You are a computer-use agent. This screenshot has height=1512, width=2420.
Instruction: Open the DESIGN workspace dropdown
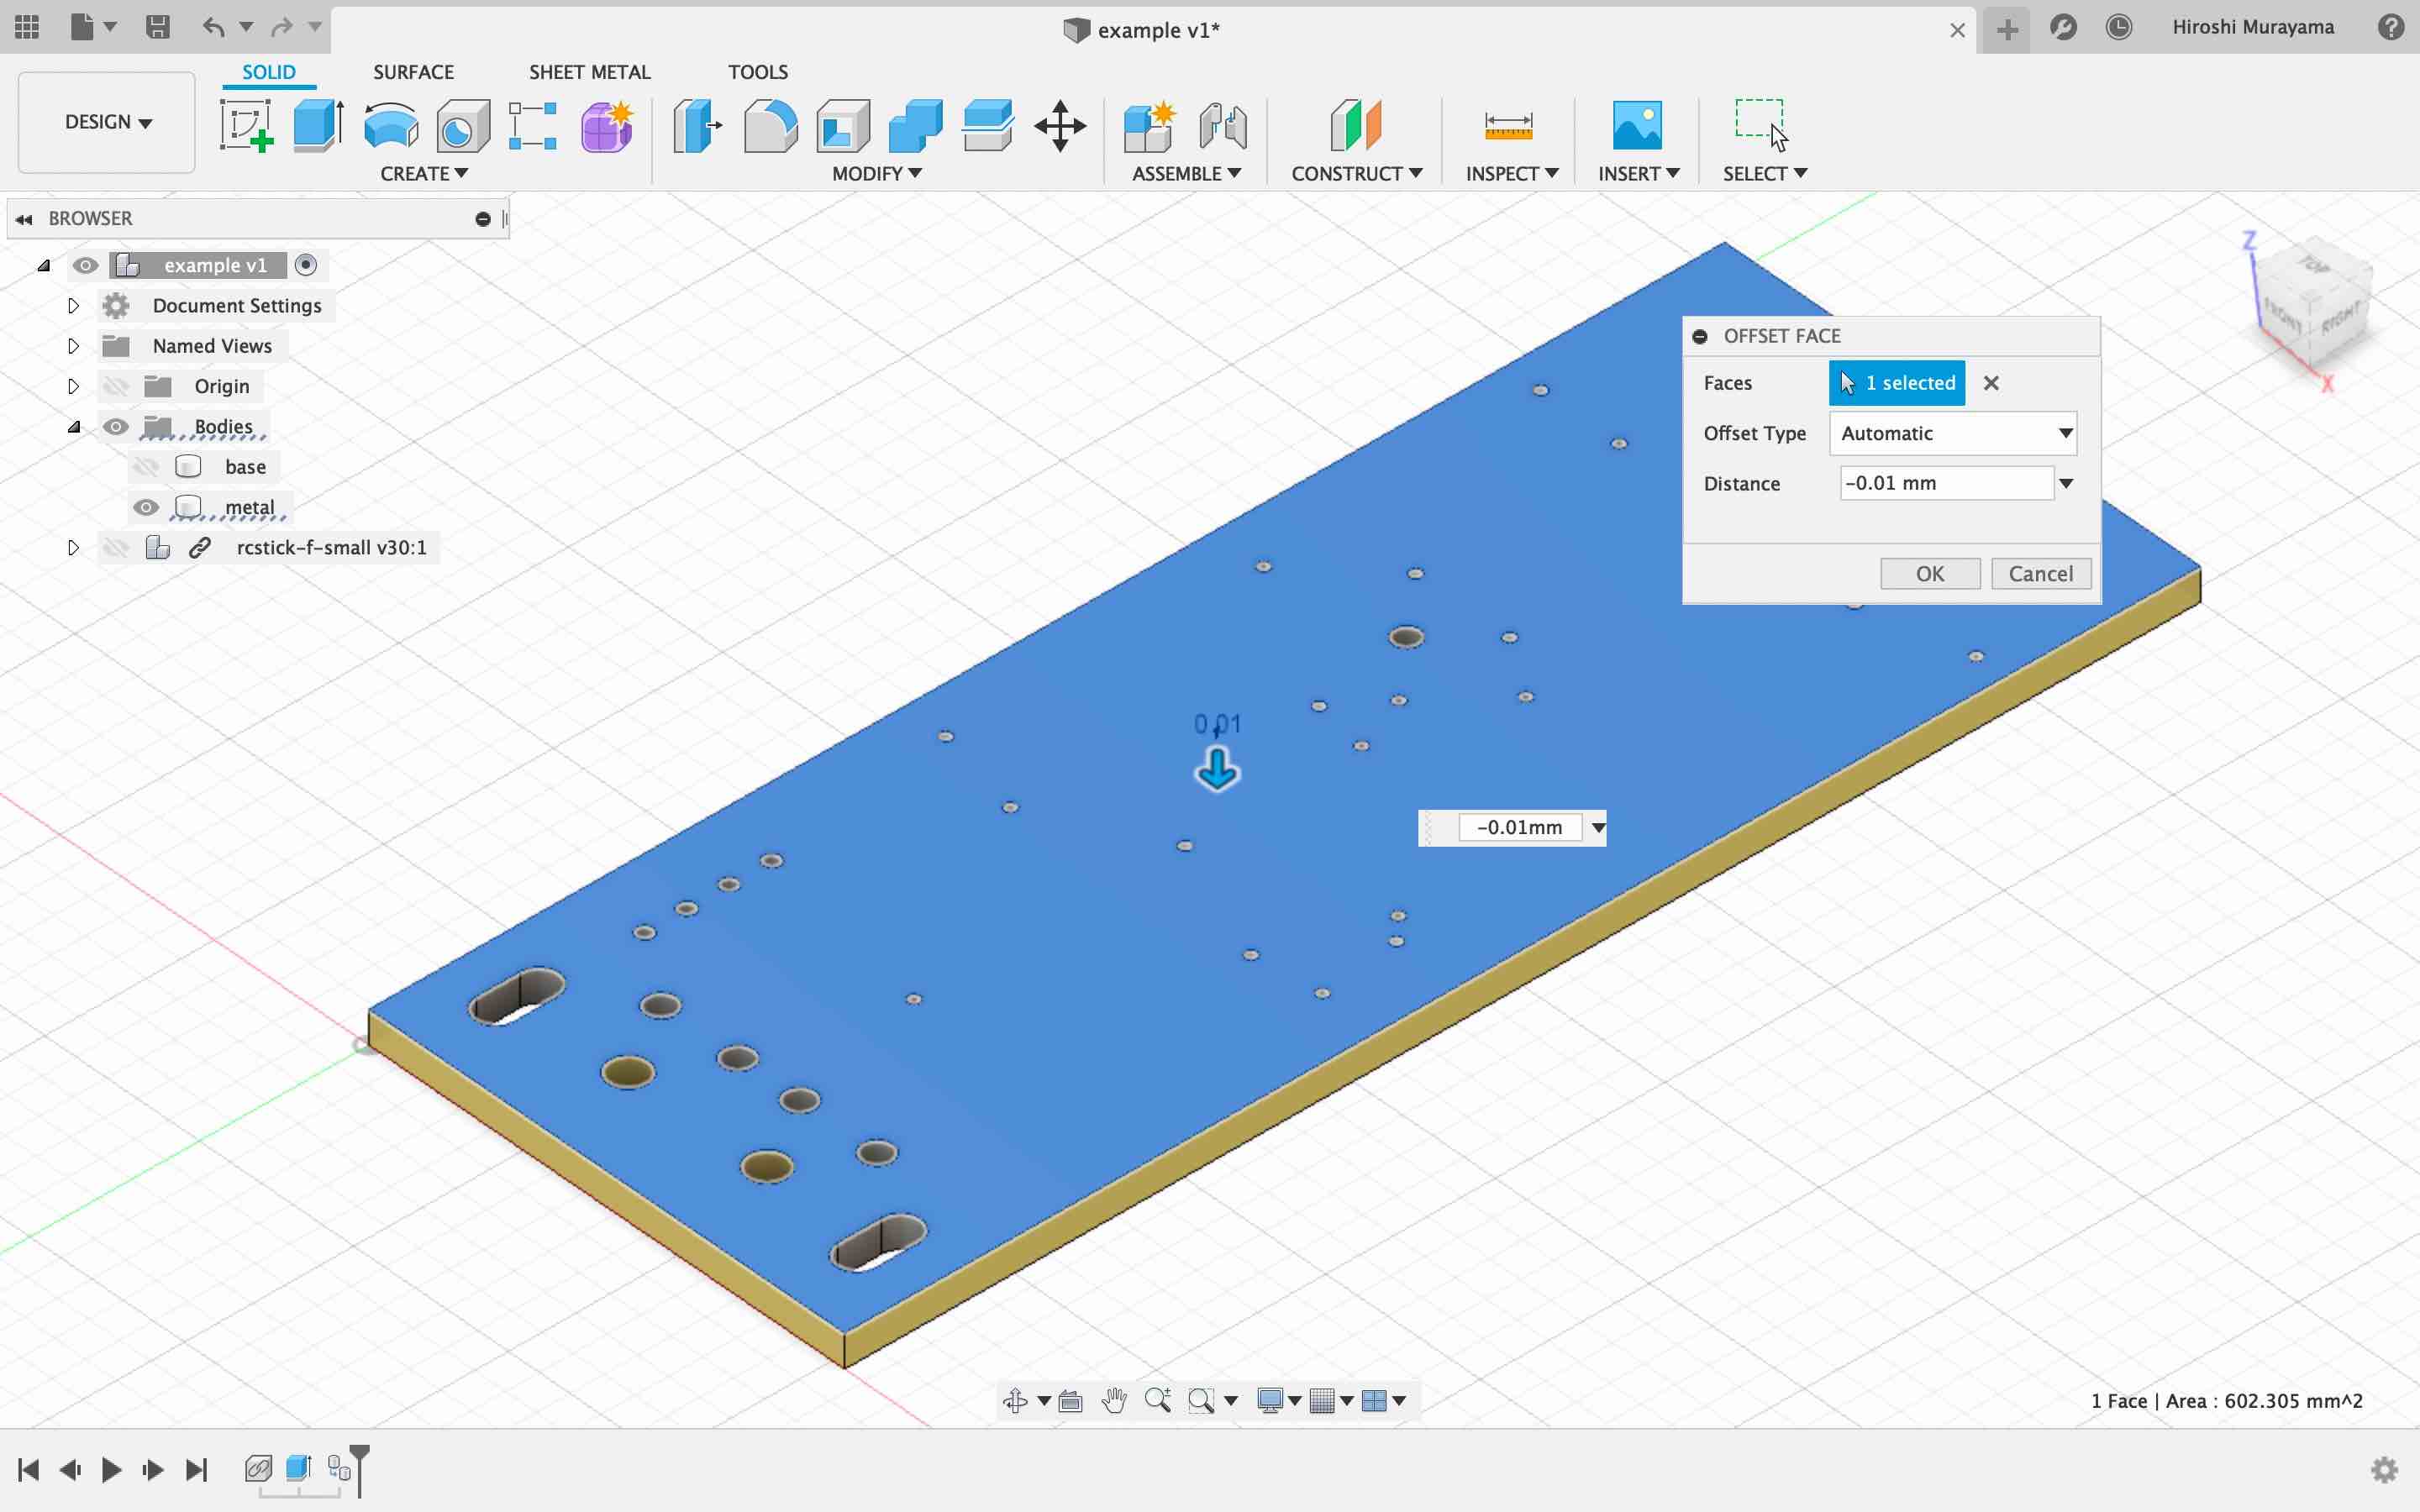click(107, 122)
